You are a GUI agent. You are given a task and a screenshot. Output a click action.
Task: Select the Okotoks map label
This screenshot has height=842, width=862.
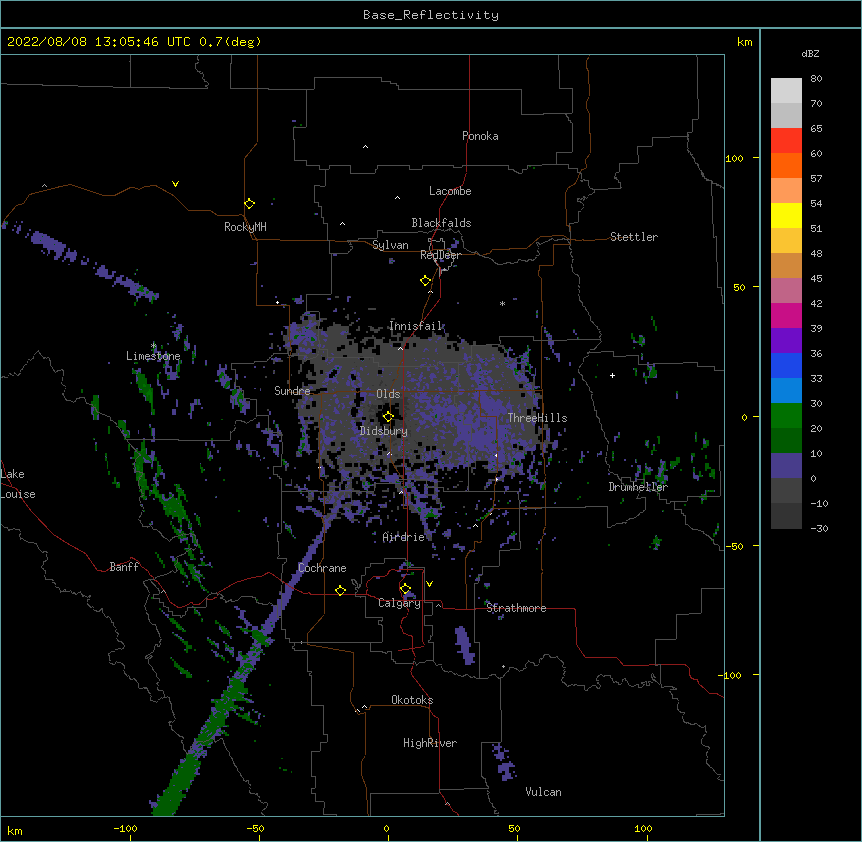coord(412,700)
